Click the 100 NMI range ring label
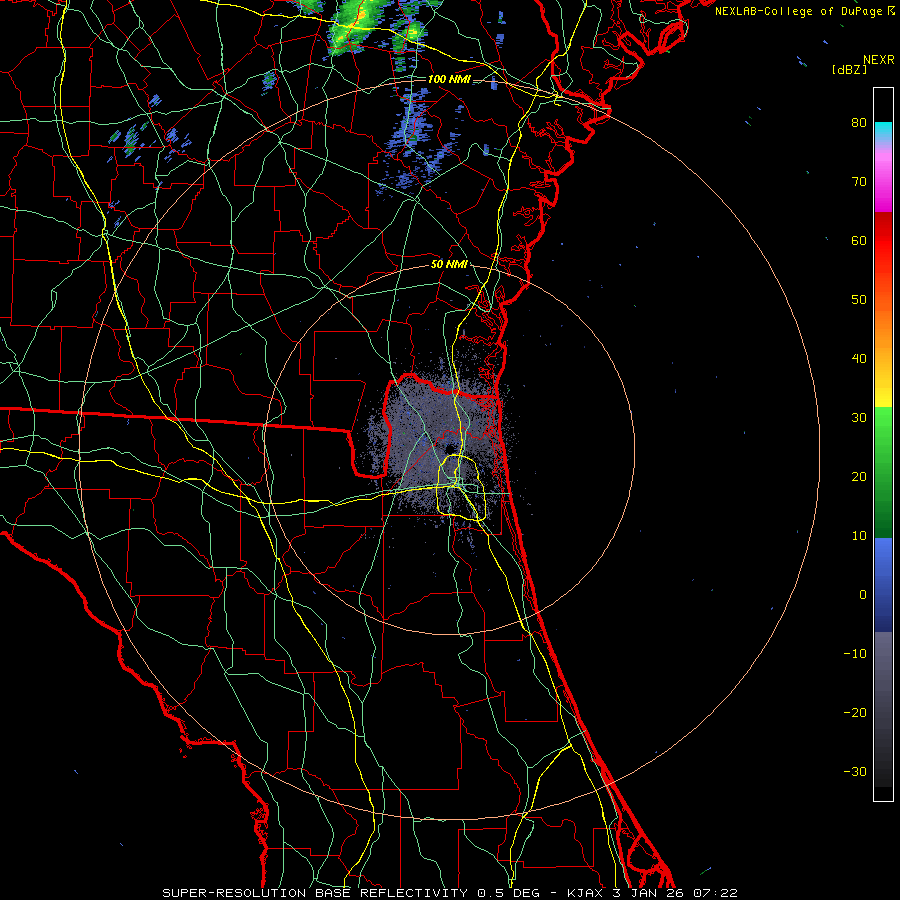900x900 pixels. pyautogui.click(x=449, y=79)
